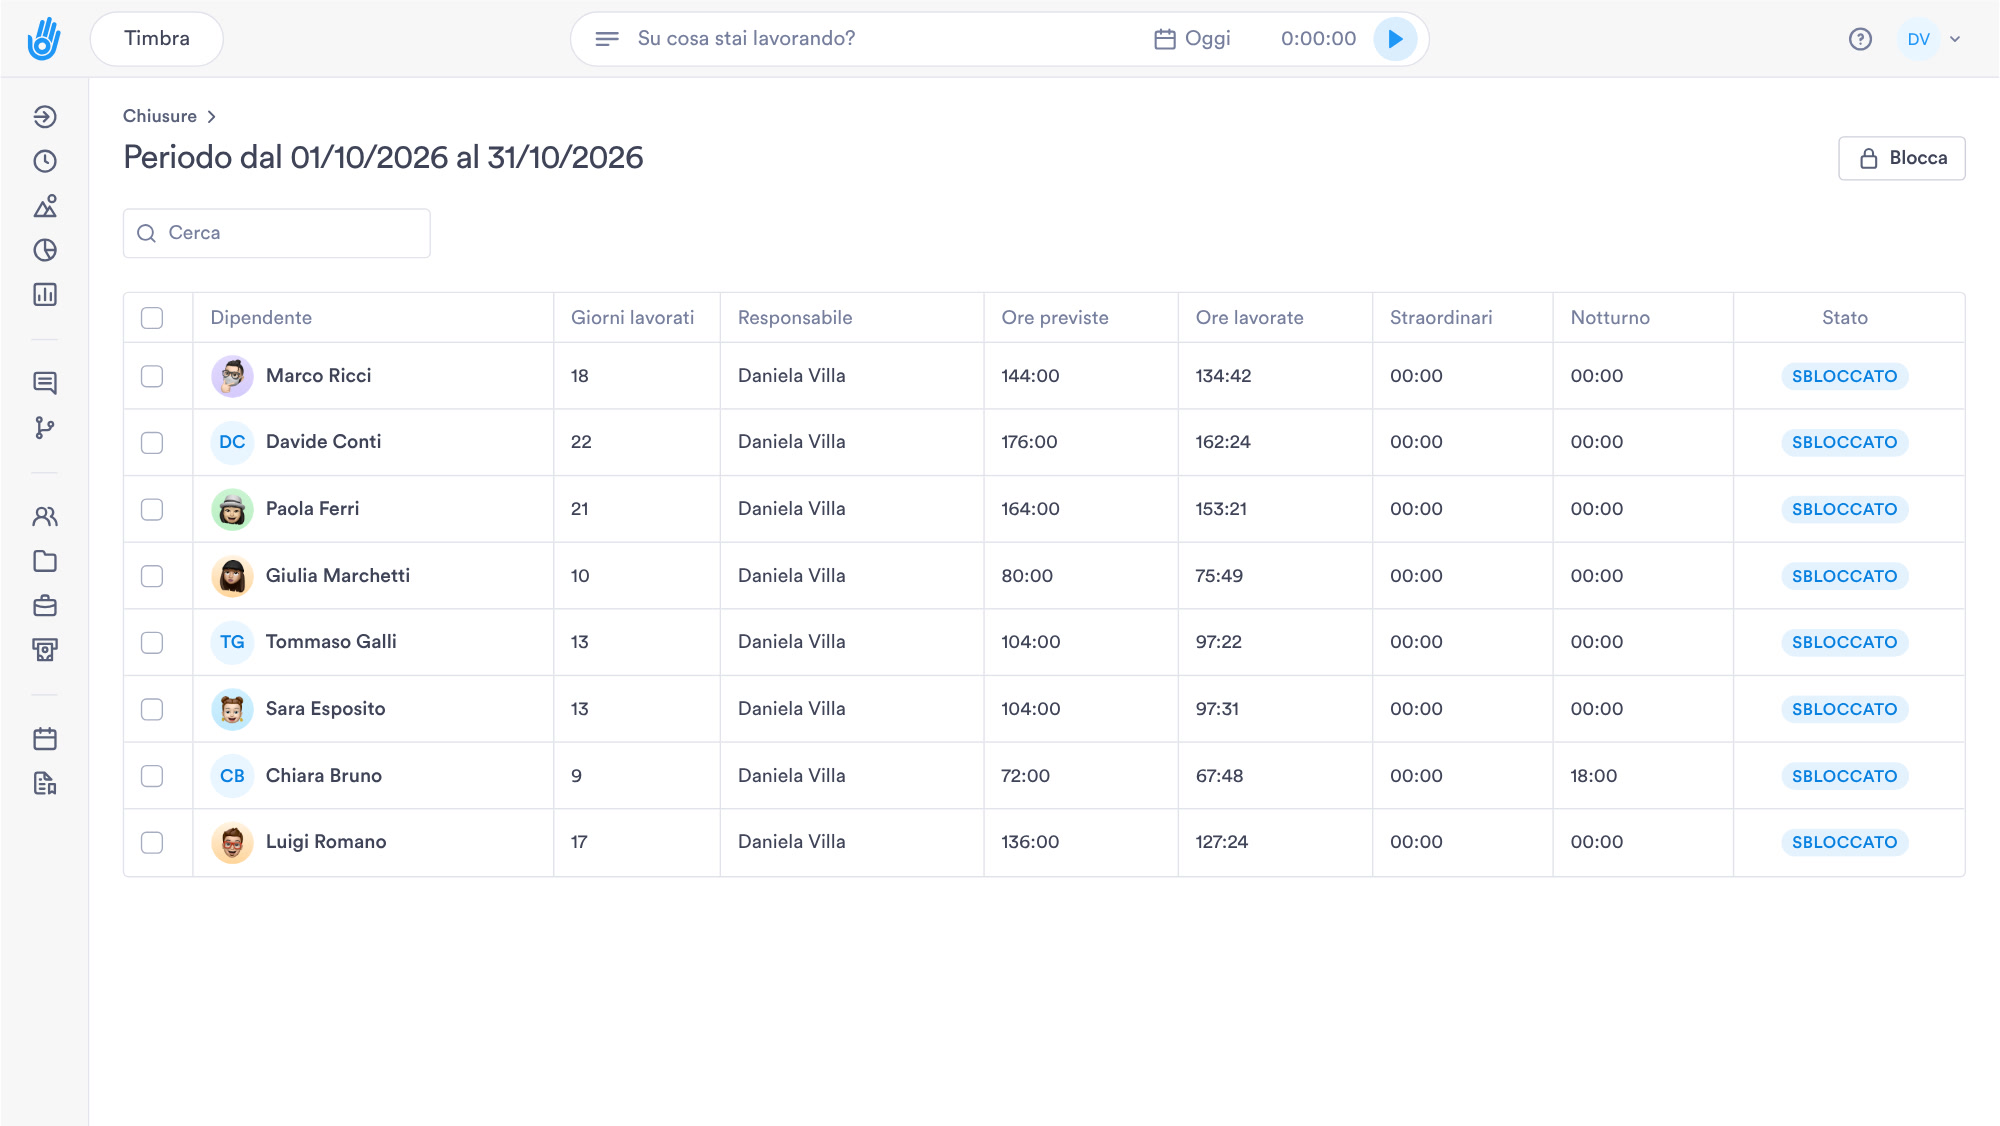
Task: Click the Giorni lavorati column header
Action: pos(632,318)
